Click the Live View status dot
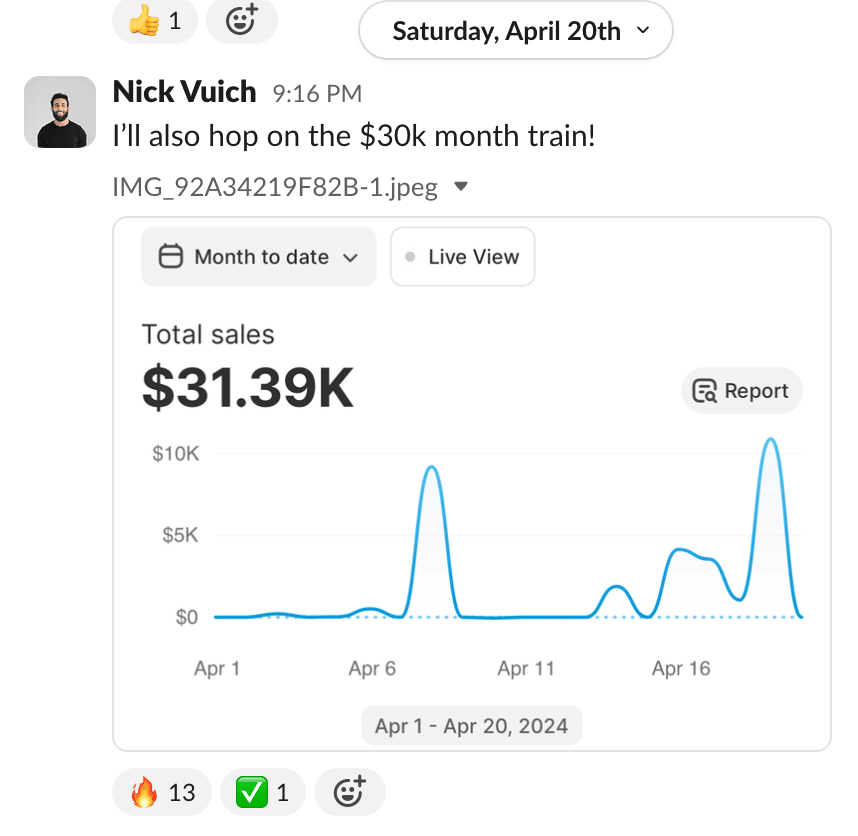 pyautogui.click(x=410, y=257)
